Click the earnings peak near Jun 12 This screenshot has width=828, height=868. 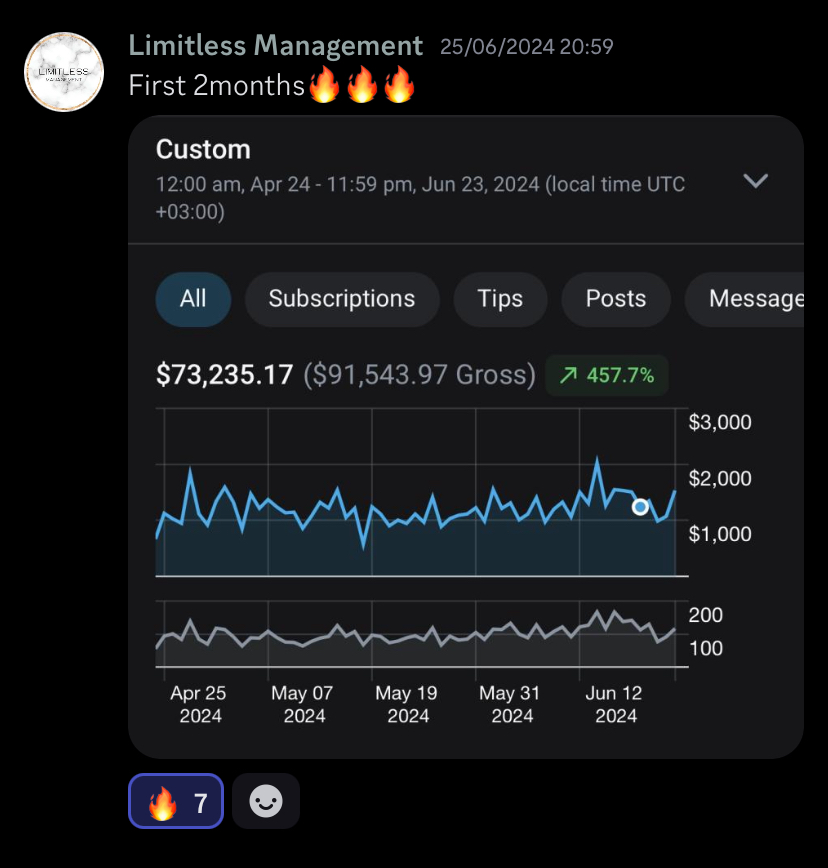coord(597,459)
